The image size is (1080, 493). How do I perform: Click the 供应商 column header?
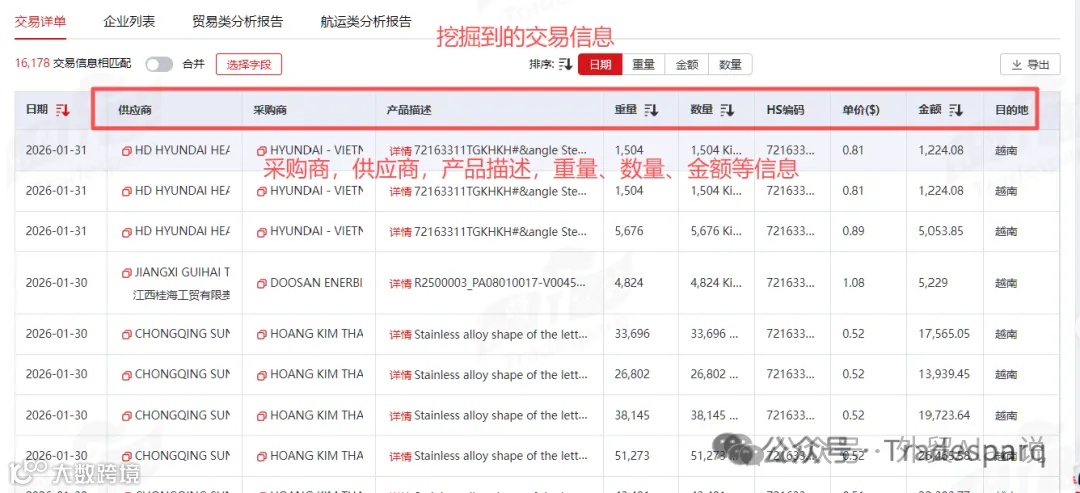click(x=135, y=109)
